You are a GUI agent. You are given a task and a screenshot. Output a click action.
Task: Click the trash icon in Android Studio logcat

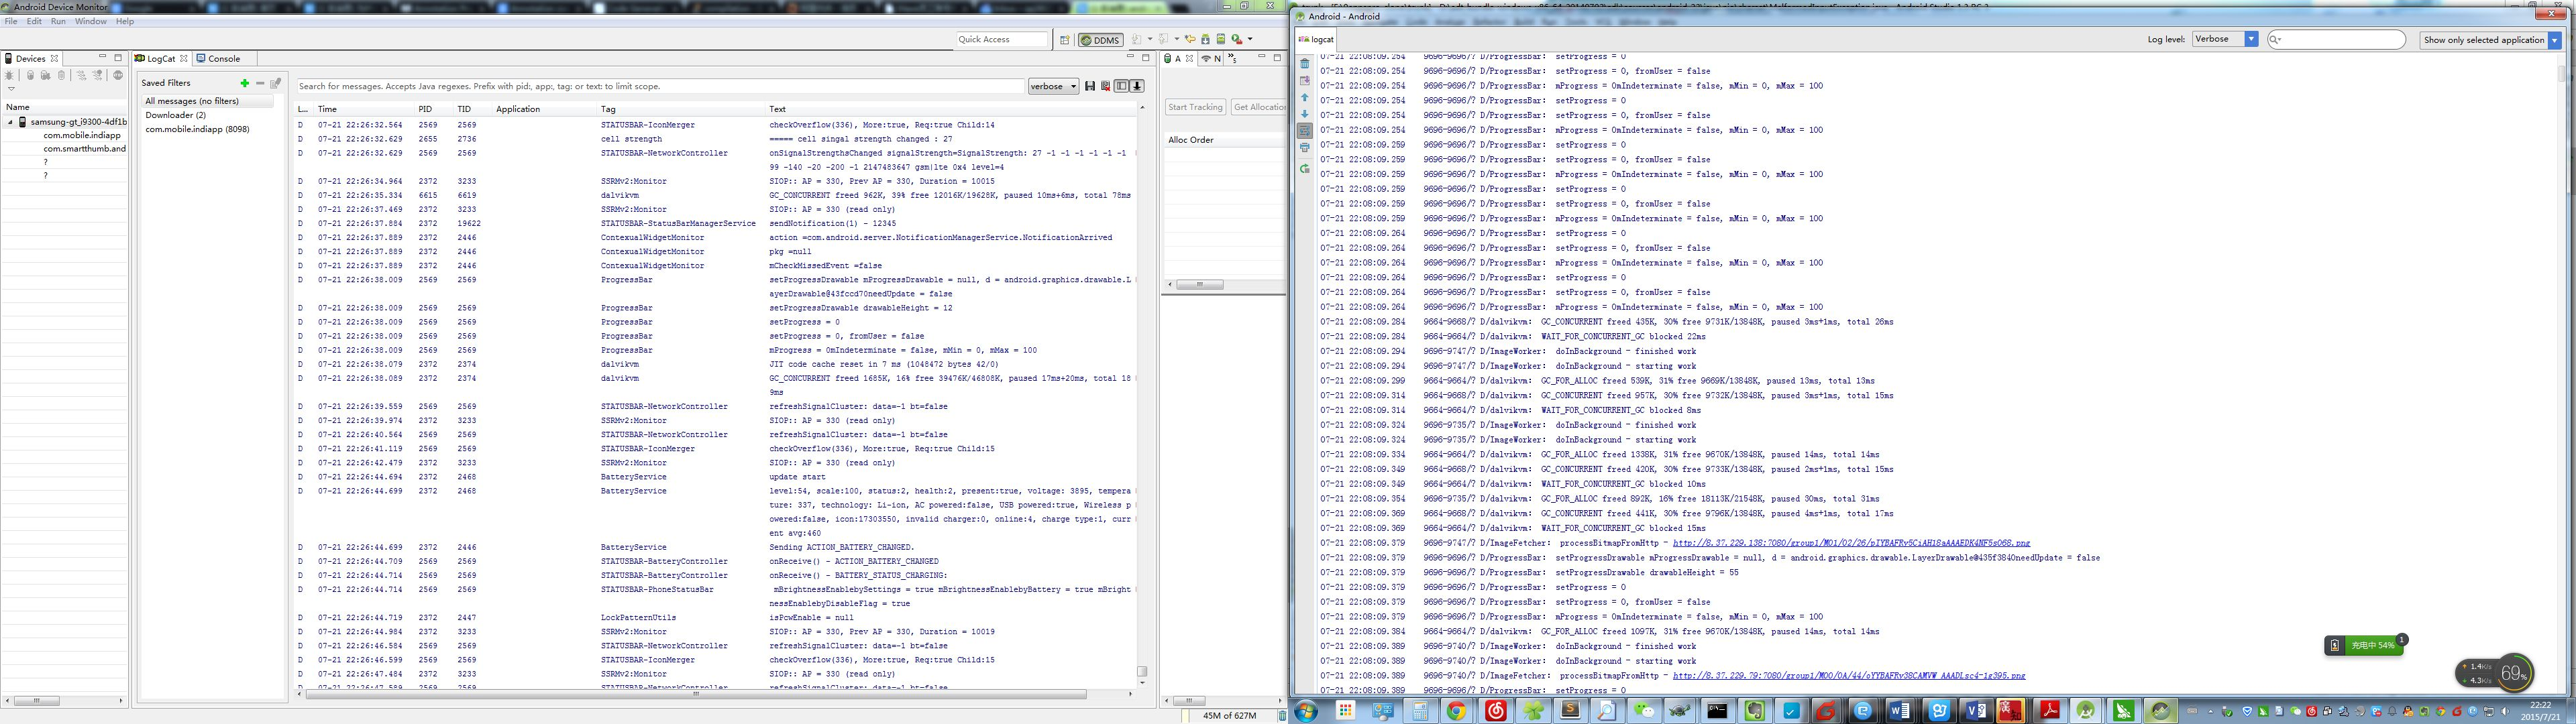pos(1304,64)
